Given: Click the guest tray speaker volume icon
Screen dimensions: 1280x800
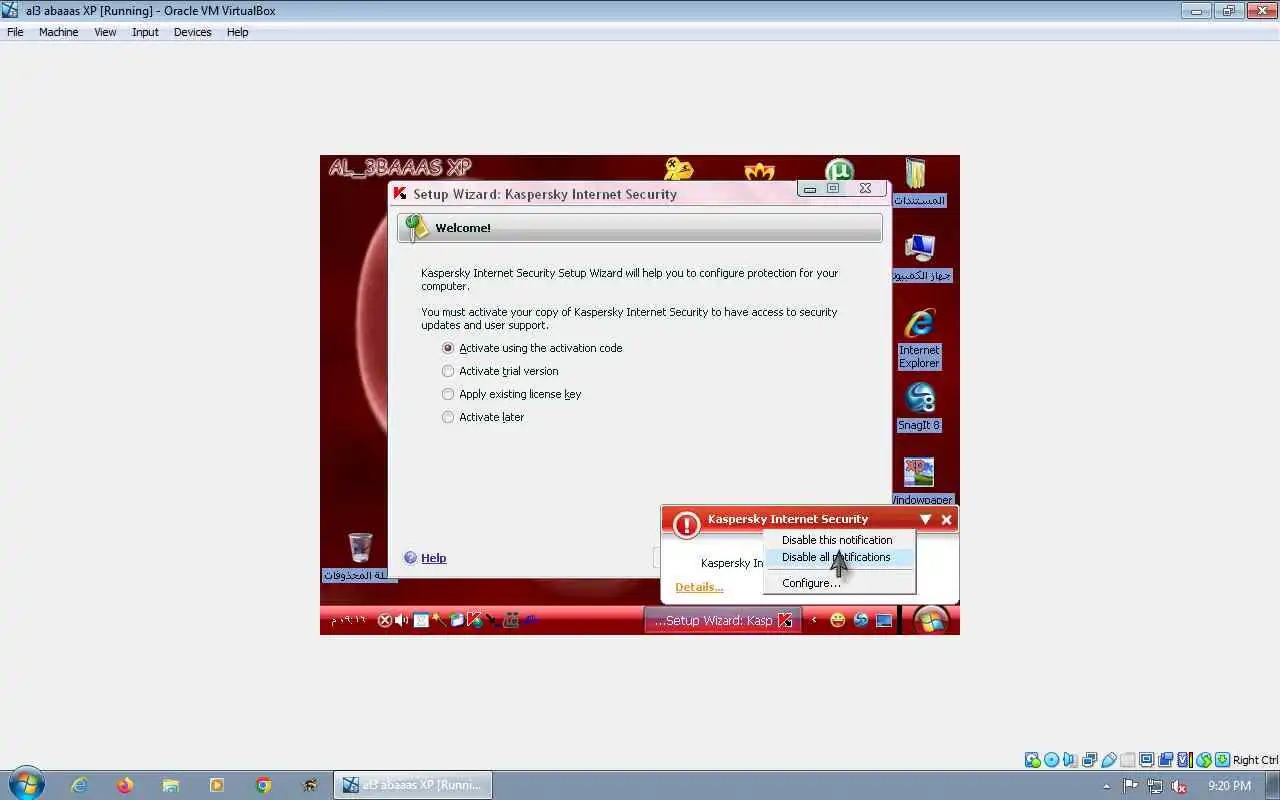Looking at the screenshot, I should (x=401, y=620).
